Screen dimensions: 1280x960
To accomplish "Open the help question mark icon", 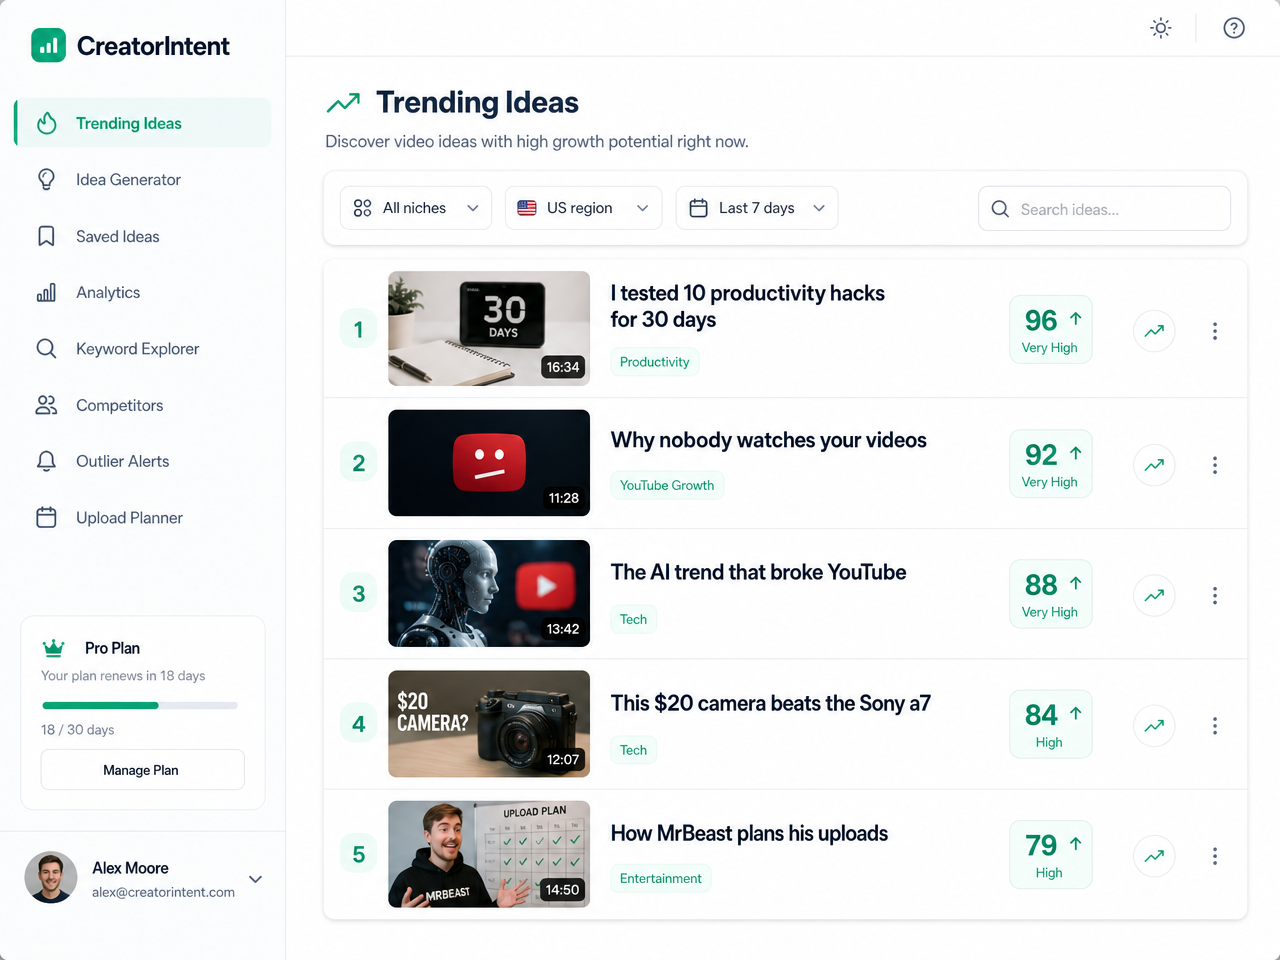I will click(1234, 28).
